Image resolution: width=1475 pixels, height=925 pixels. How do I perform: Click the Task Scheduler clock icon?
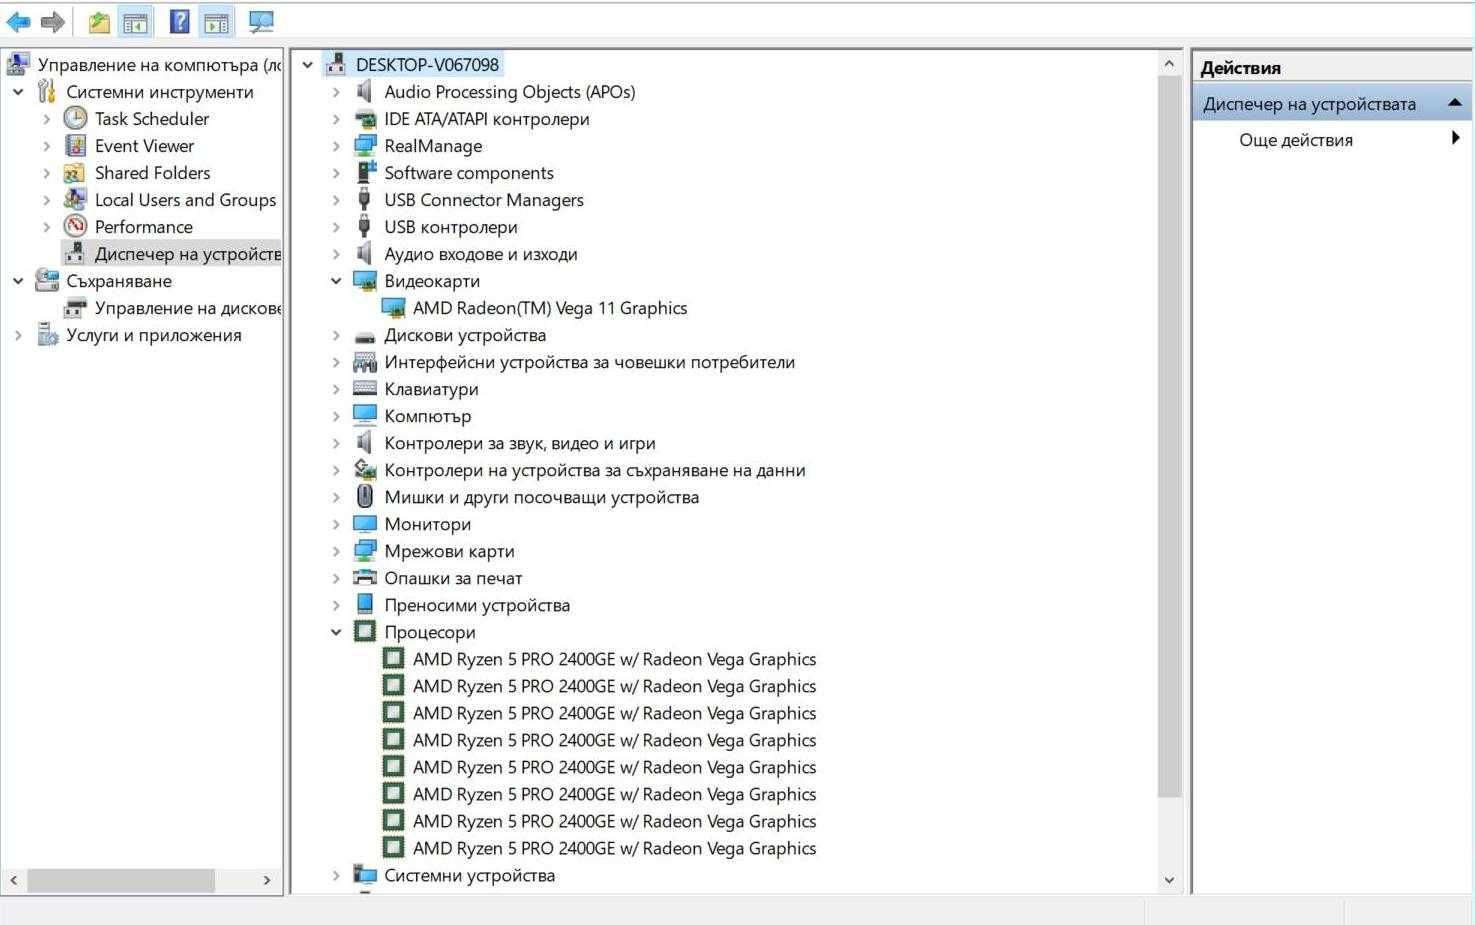pos(75,118)
